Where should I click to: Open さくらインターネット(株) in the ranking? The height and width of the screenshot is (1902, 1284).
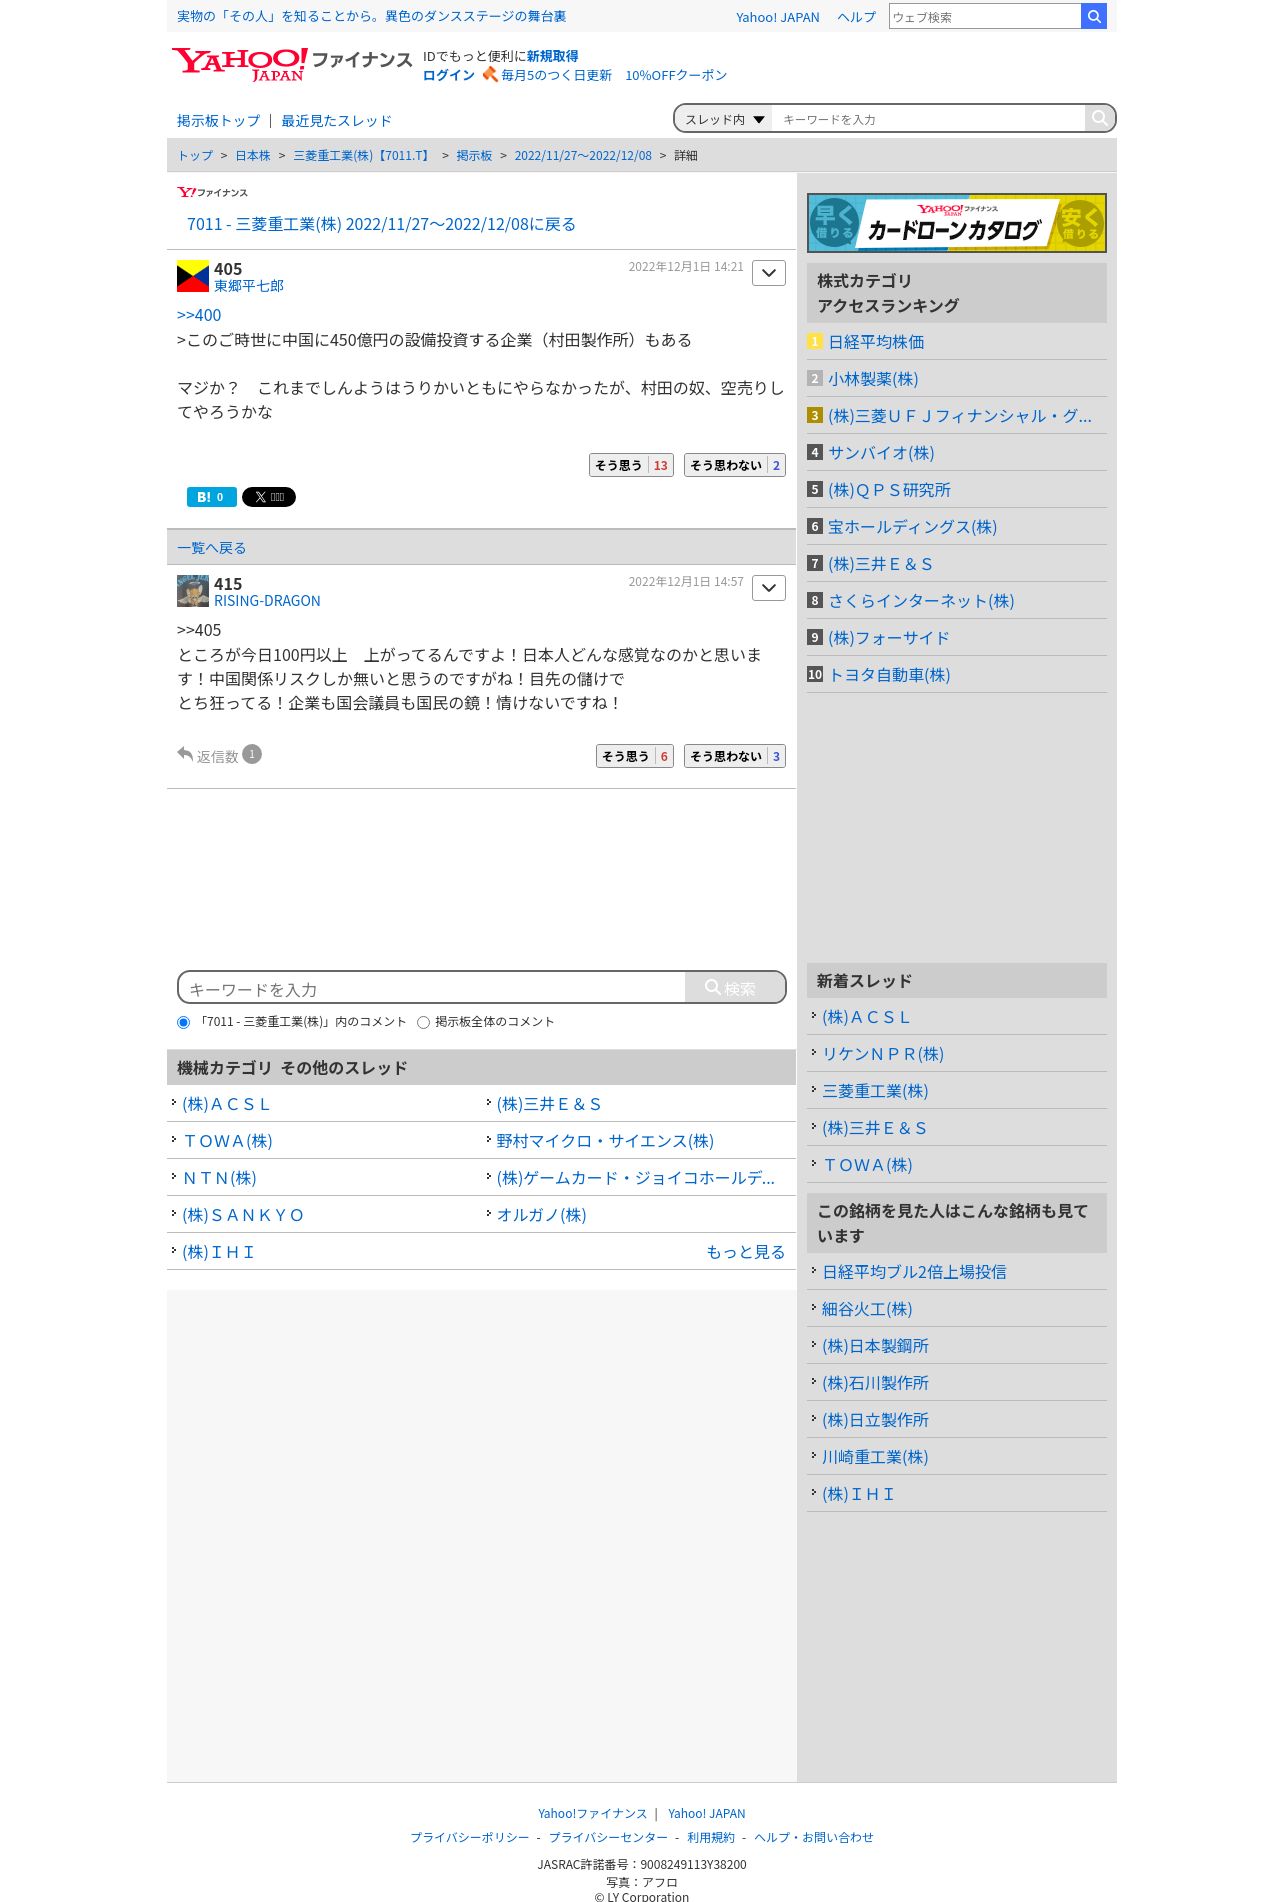tap(921, 601)
